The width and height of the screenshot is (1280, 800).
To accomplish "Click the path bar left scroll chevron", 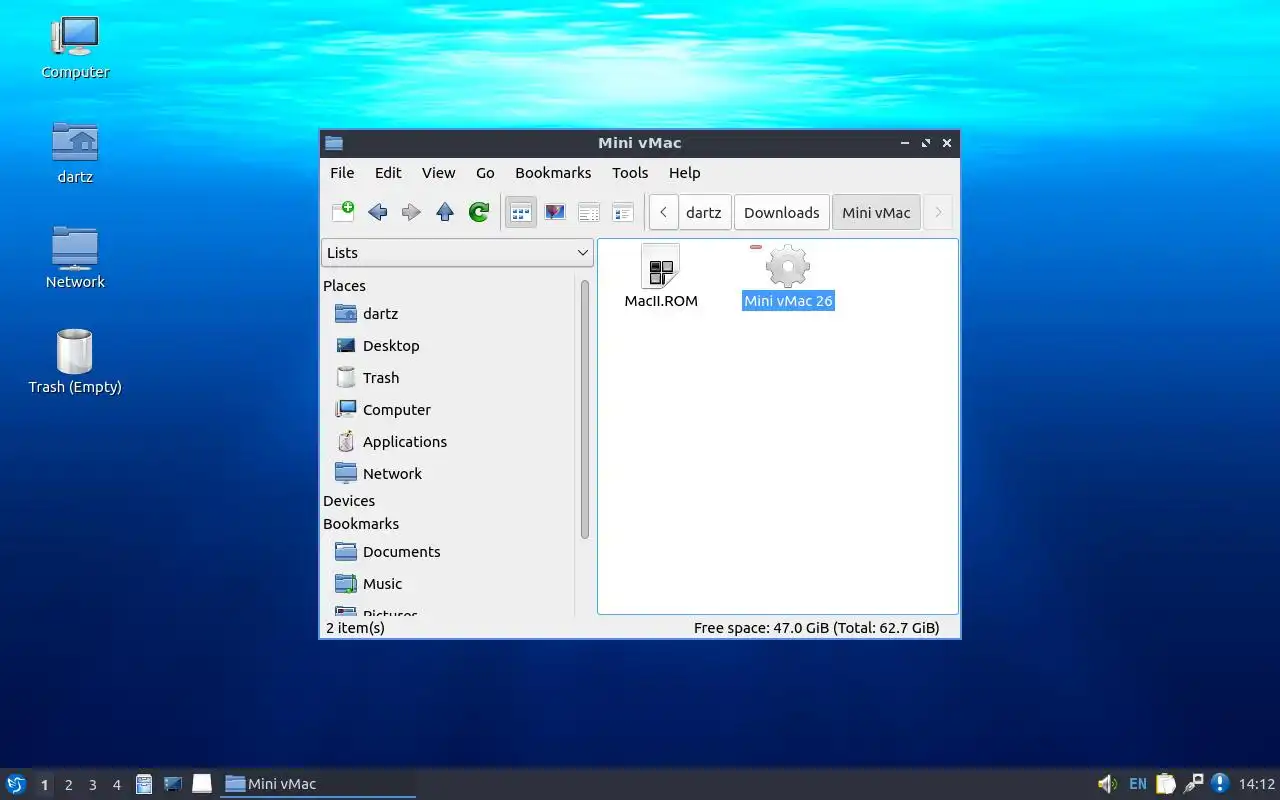I will tap(663, 212).
